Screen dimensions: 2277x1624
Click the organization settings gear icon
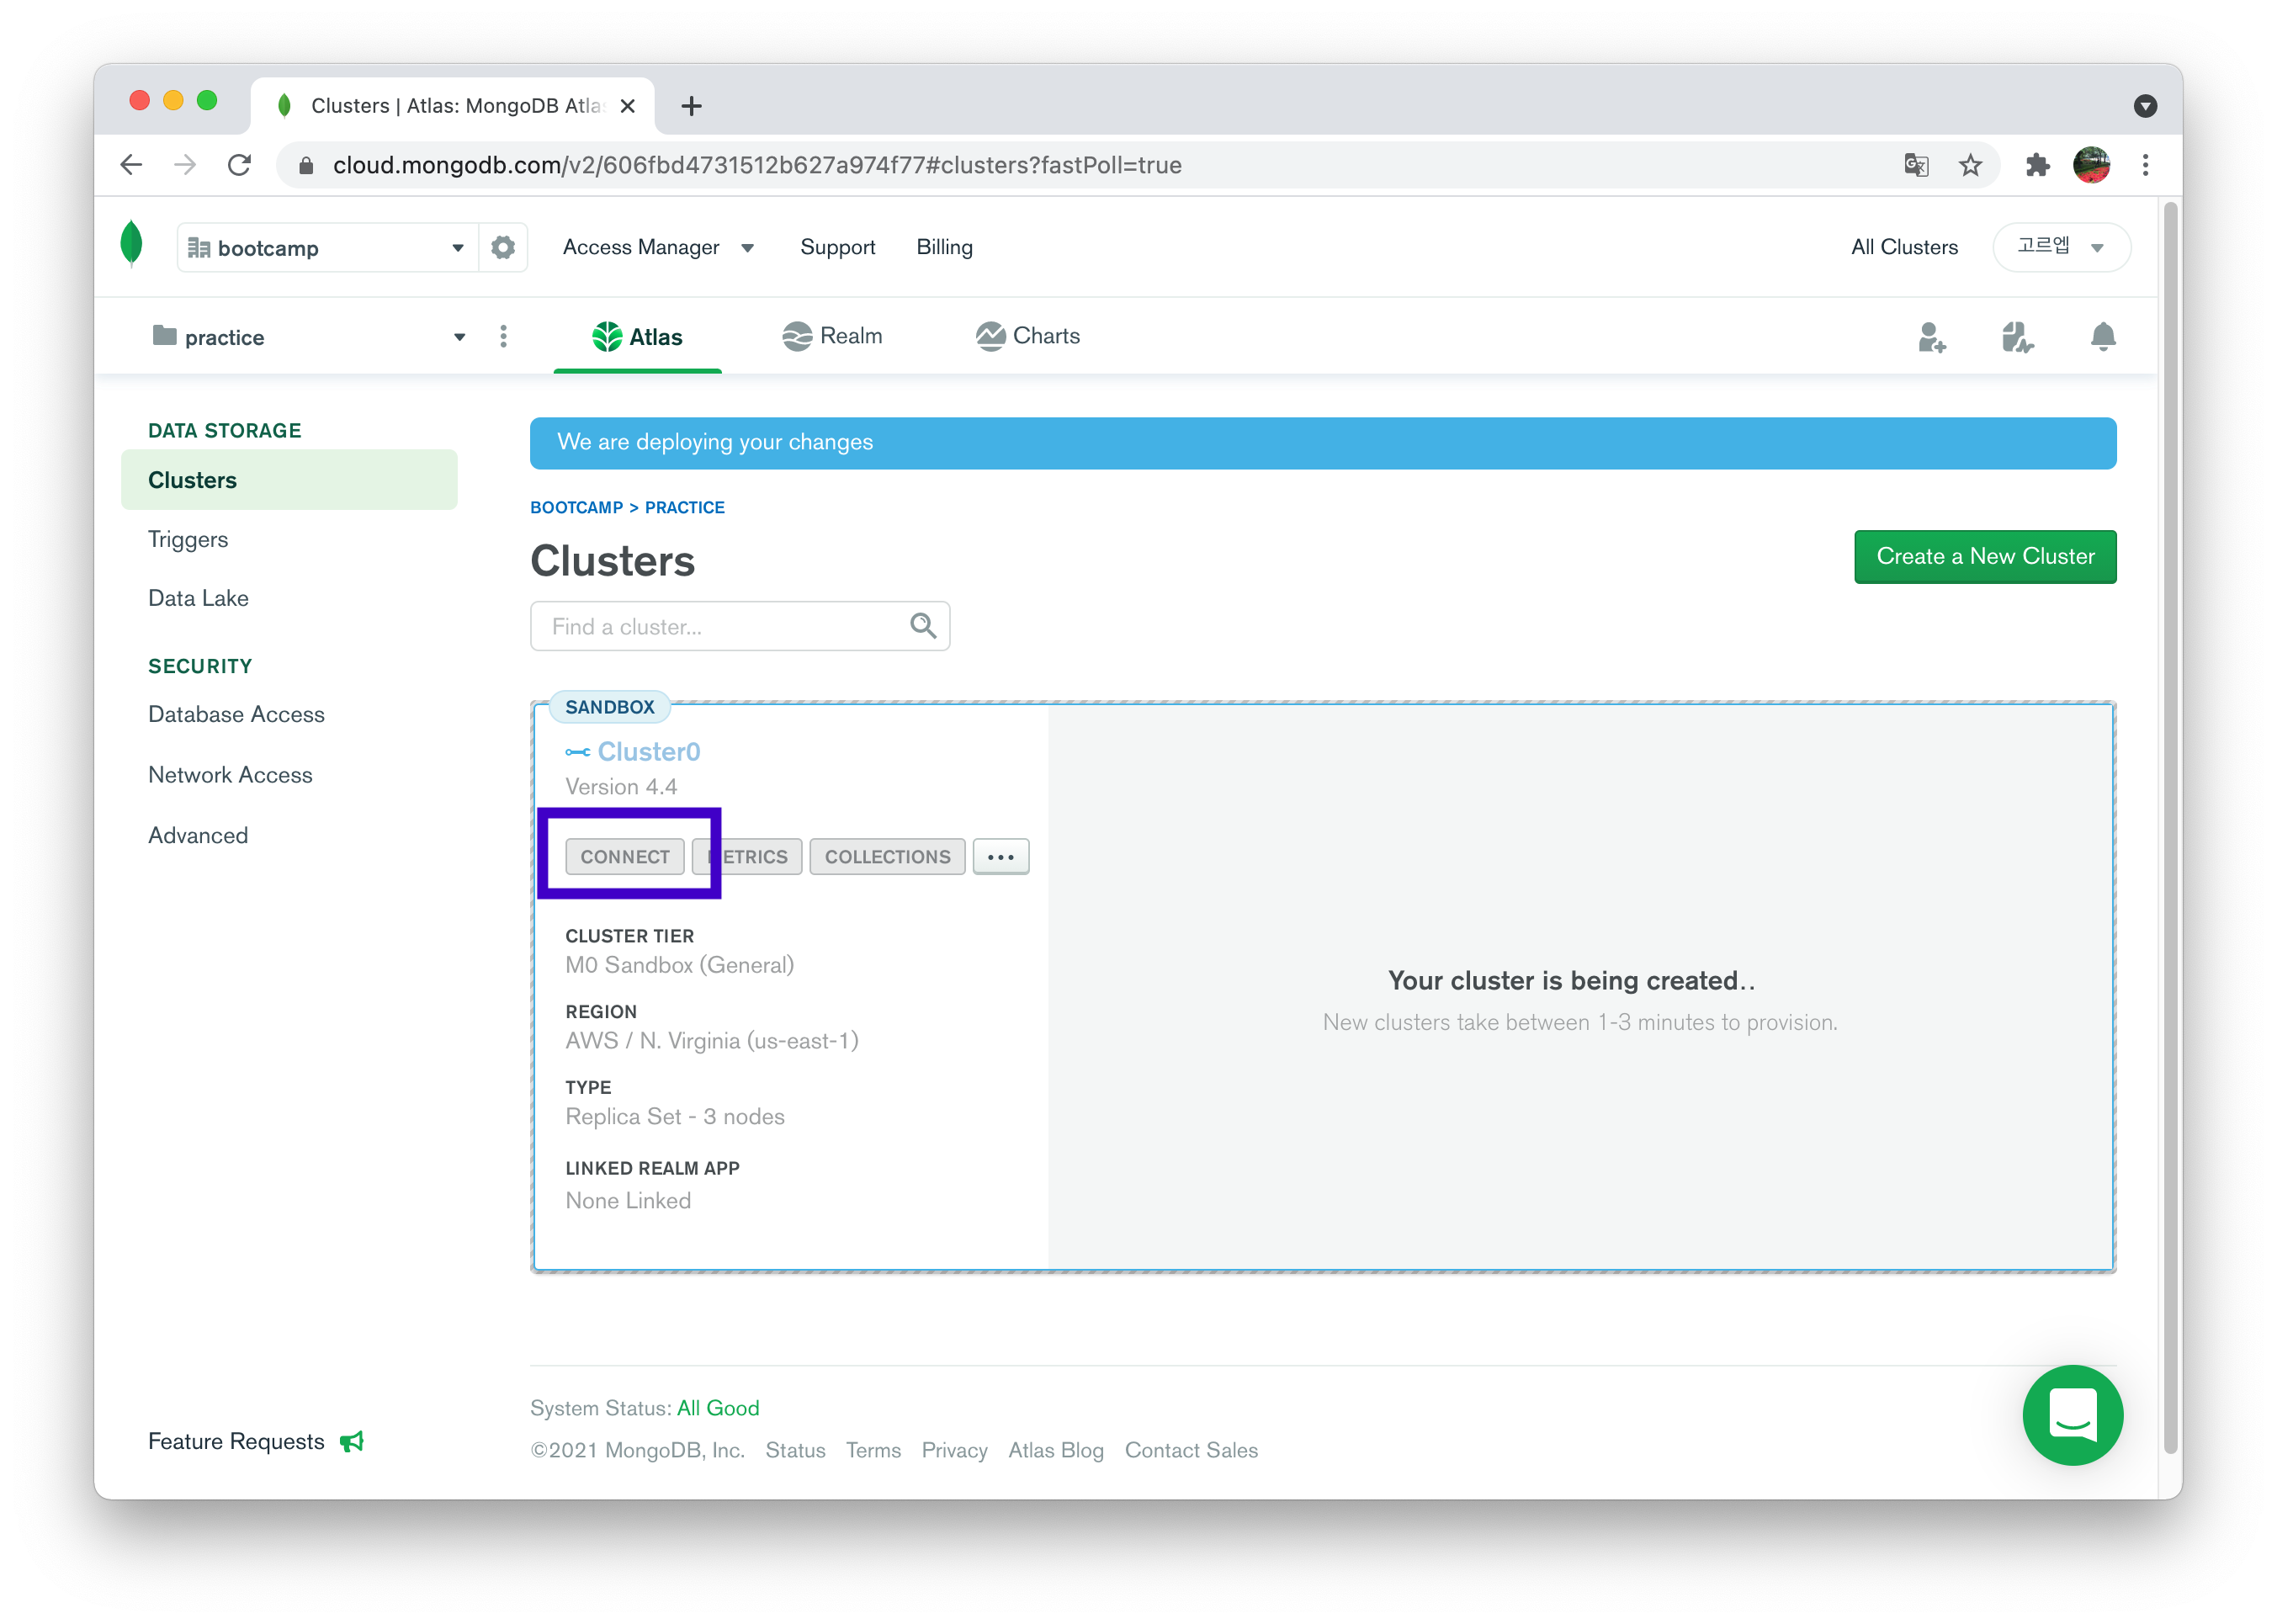point(503,247)
